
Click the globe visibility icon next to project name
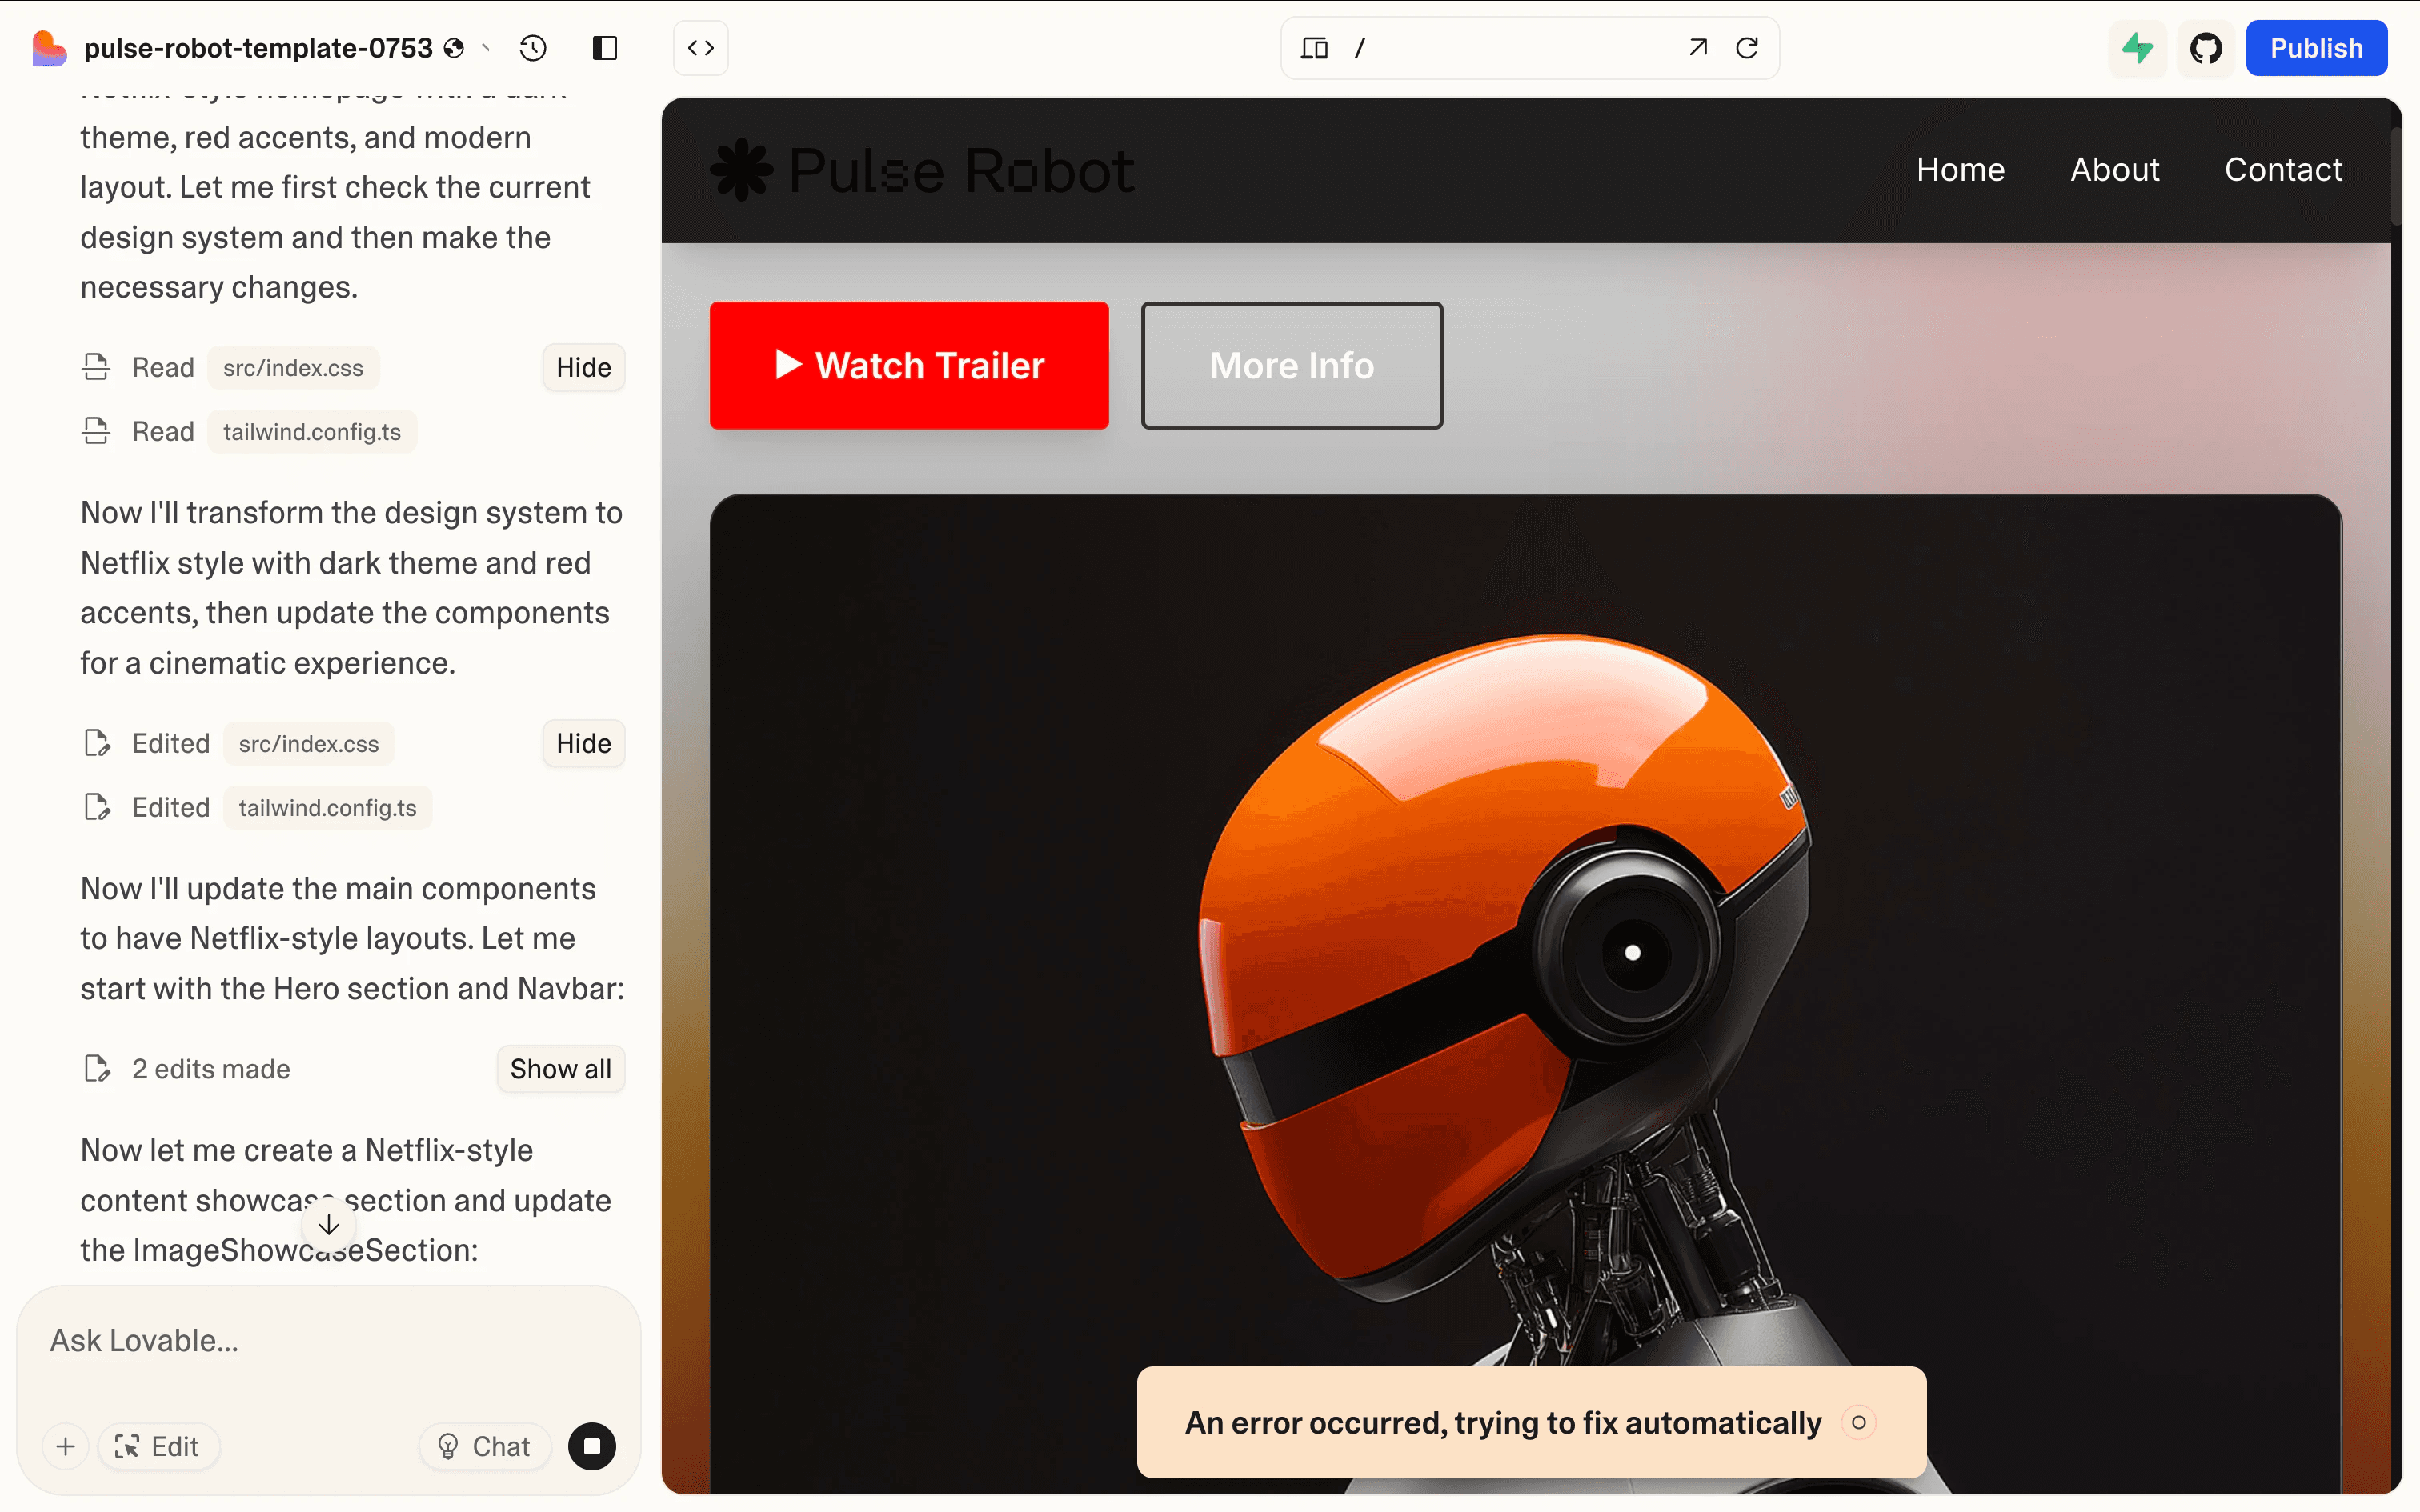coord(454,48)
